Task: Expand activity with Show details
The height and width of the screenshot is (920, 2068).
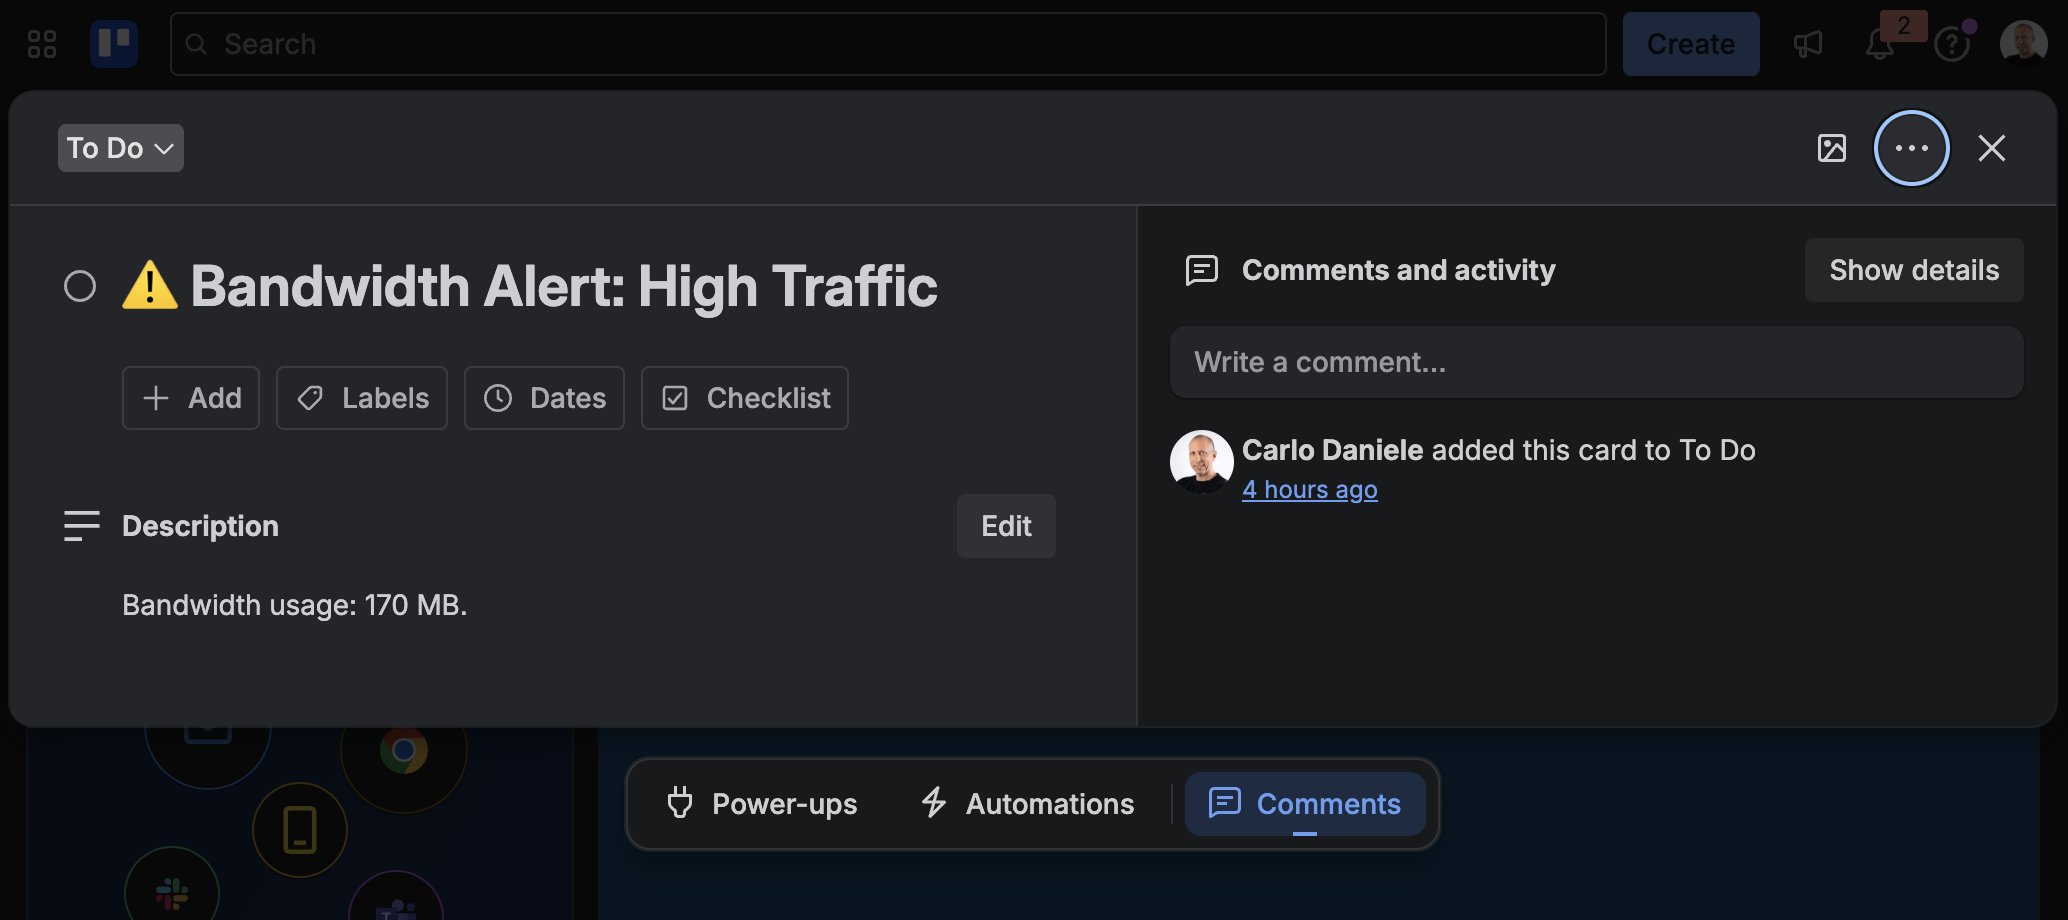Action: [1913, 269]
